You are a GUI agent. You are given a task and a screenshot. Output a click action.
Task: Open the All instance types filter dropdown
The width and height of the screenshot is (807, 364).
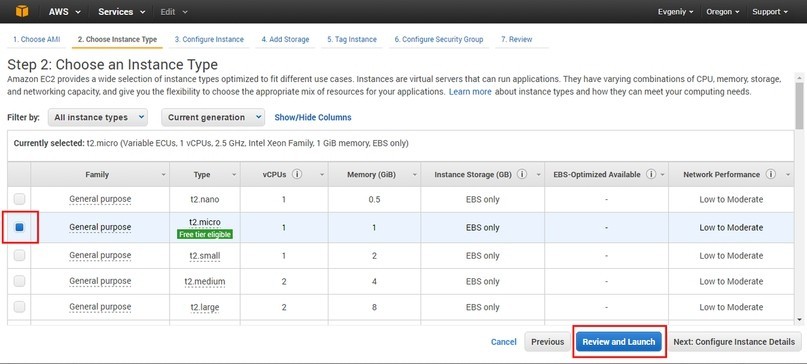pyautogui.click(x=98, y=117)
